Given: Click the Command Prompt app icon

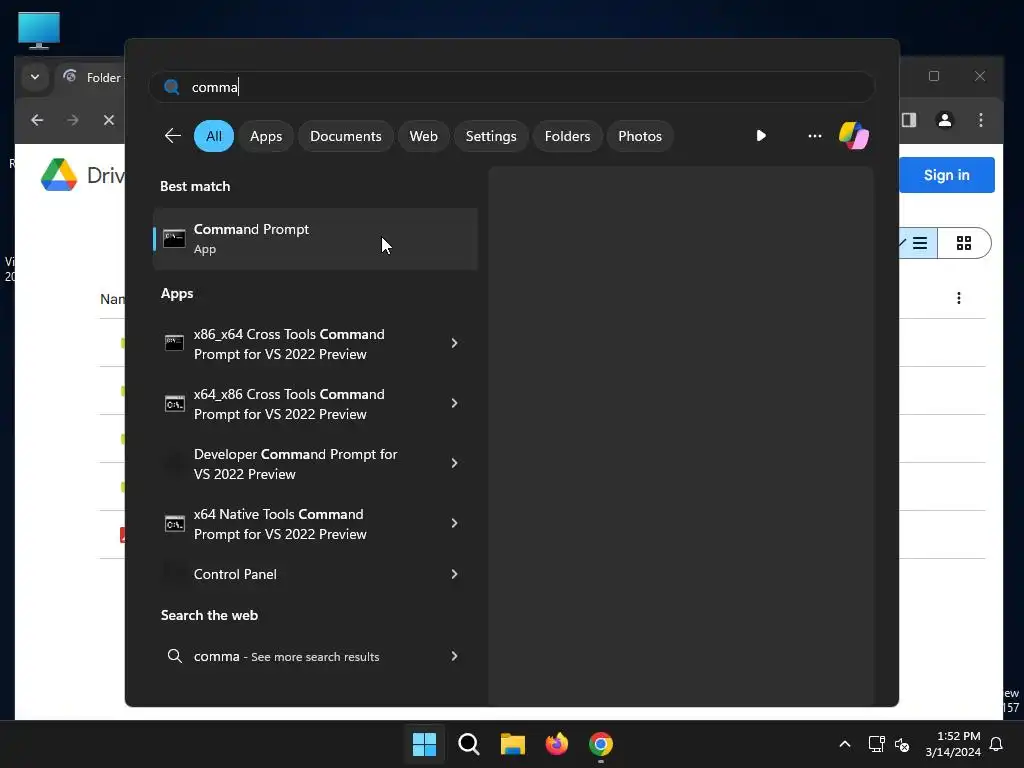Looking at the screenshot, I should pyautogui.click(x=174, y=239).
